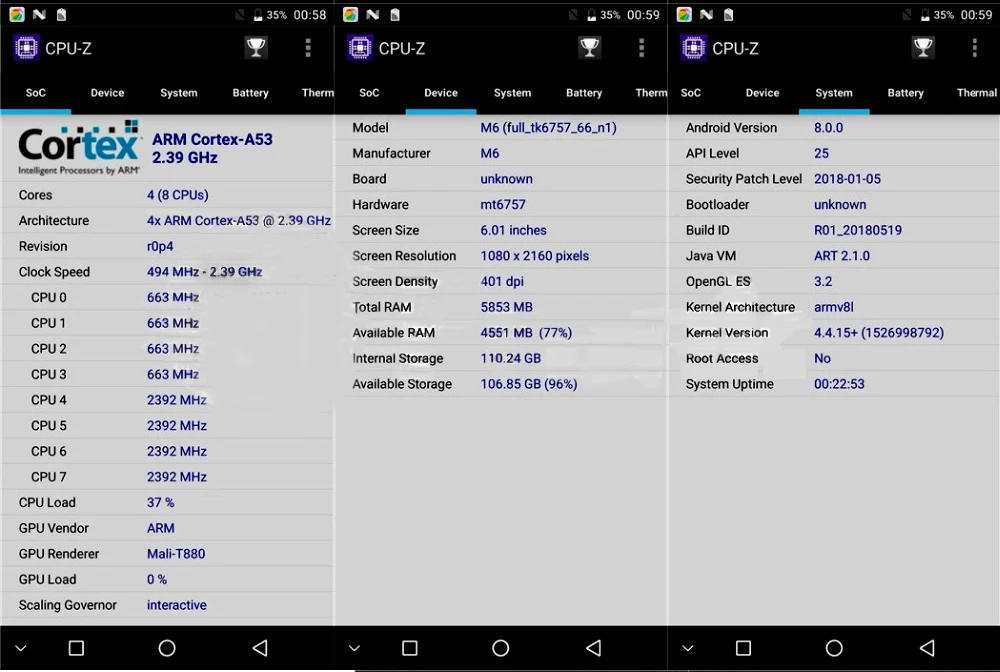
Task: Click the Build ID value "R01_20180519"
Action: [858, 230]
